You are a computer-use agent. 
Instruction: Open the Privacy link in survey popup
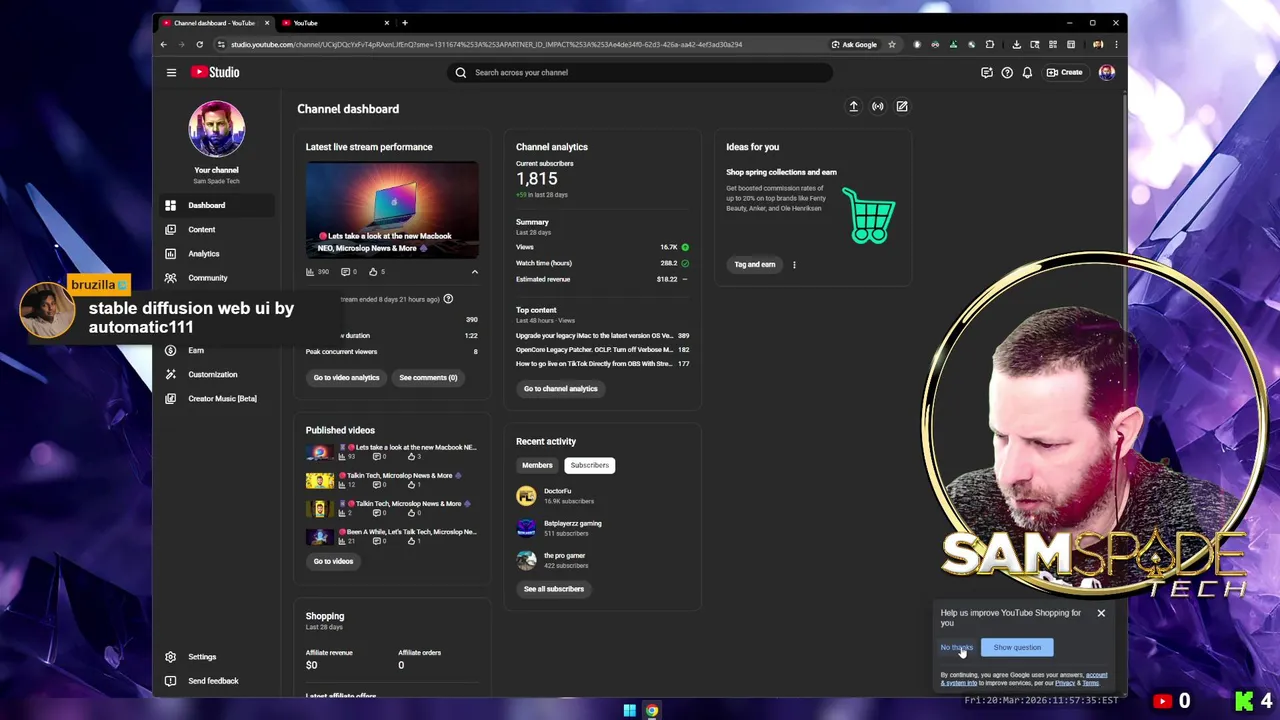[1065, 683]
